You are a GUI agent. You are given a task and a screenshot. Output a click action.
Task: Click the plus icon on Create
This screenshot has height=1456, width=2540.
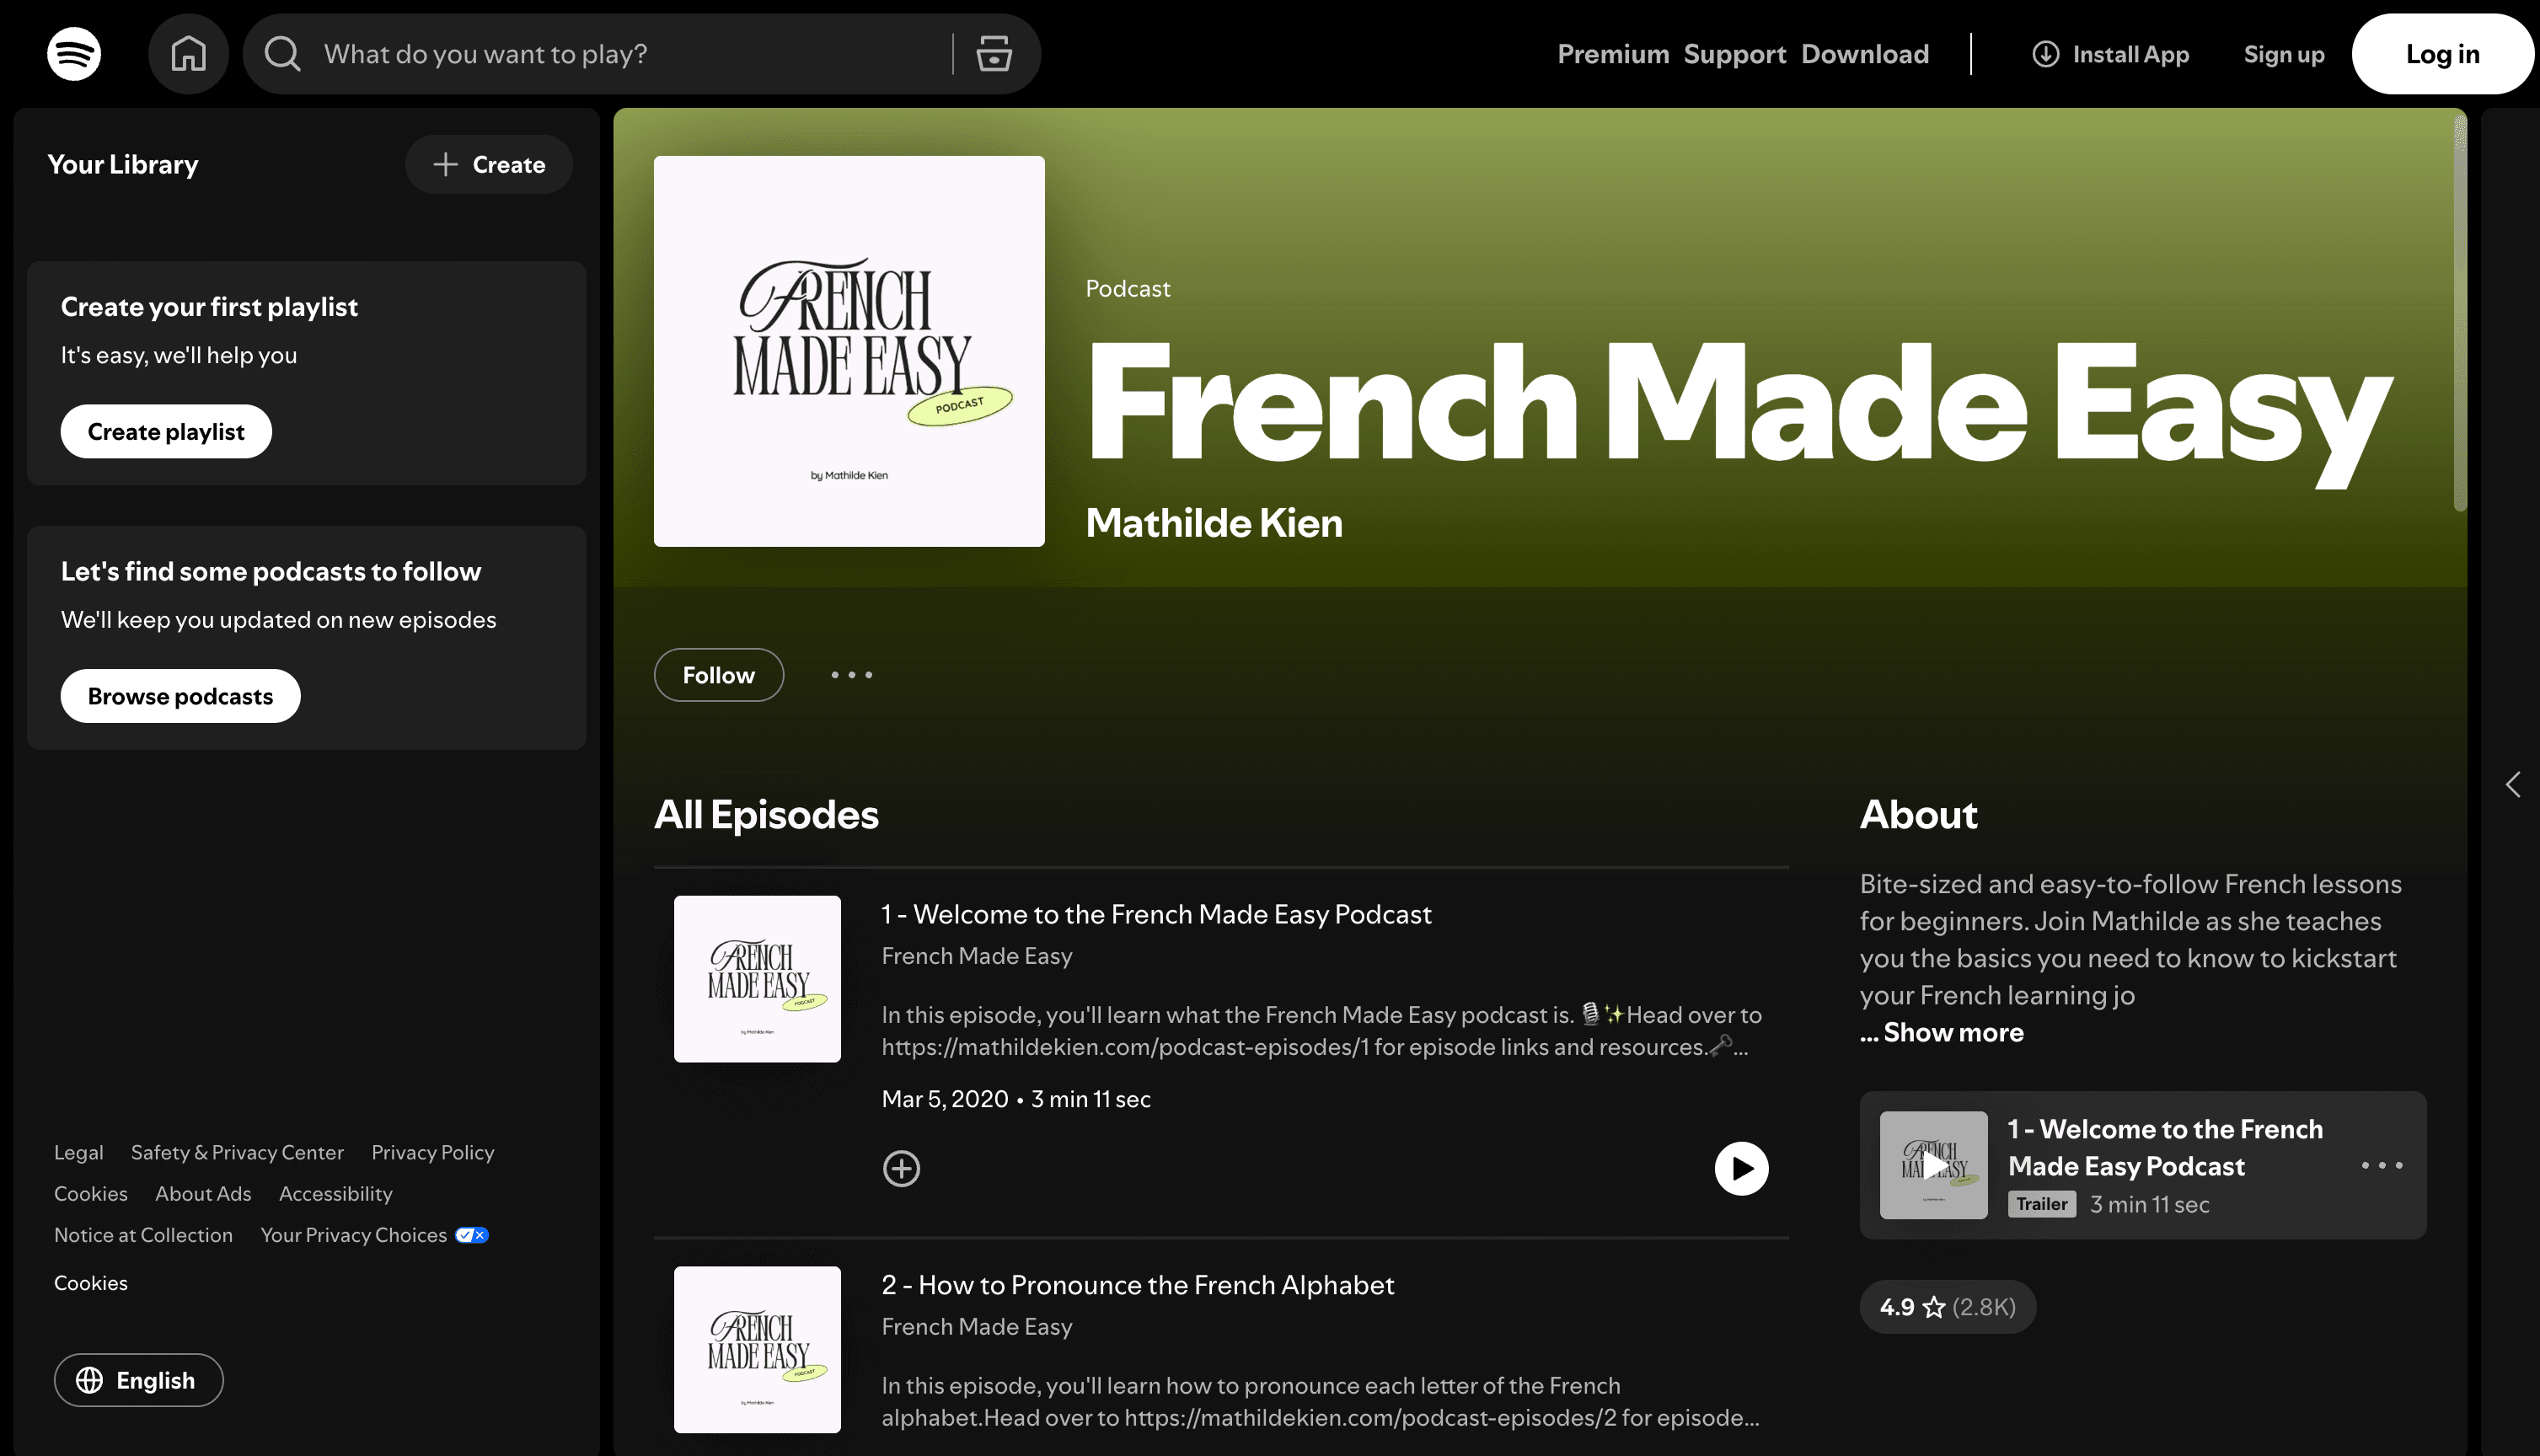[445, 164]
